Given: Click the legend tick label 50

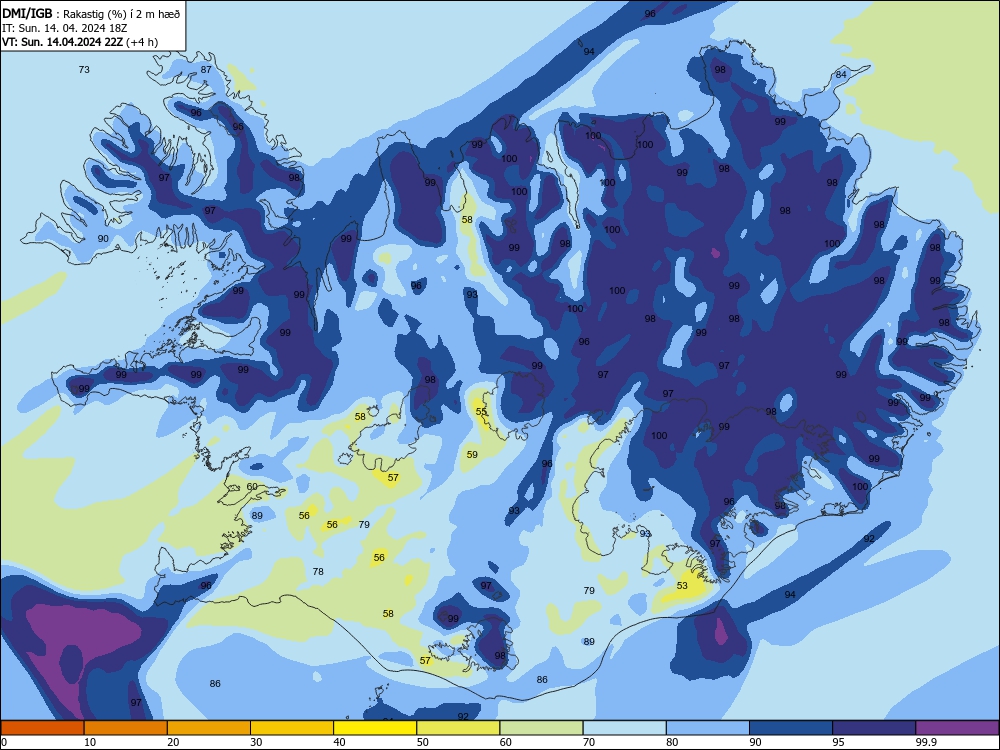Looking at the screenshot, I should point(422,742).
